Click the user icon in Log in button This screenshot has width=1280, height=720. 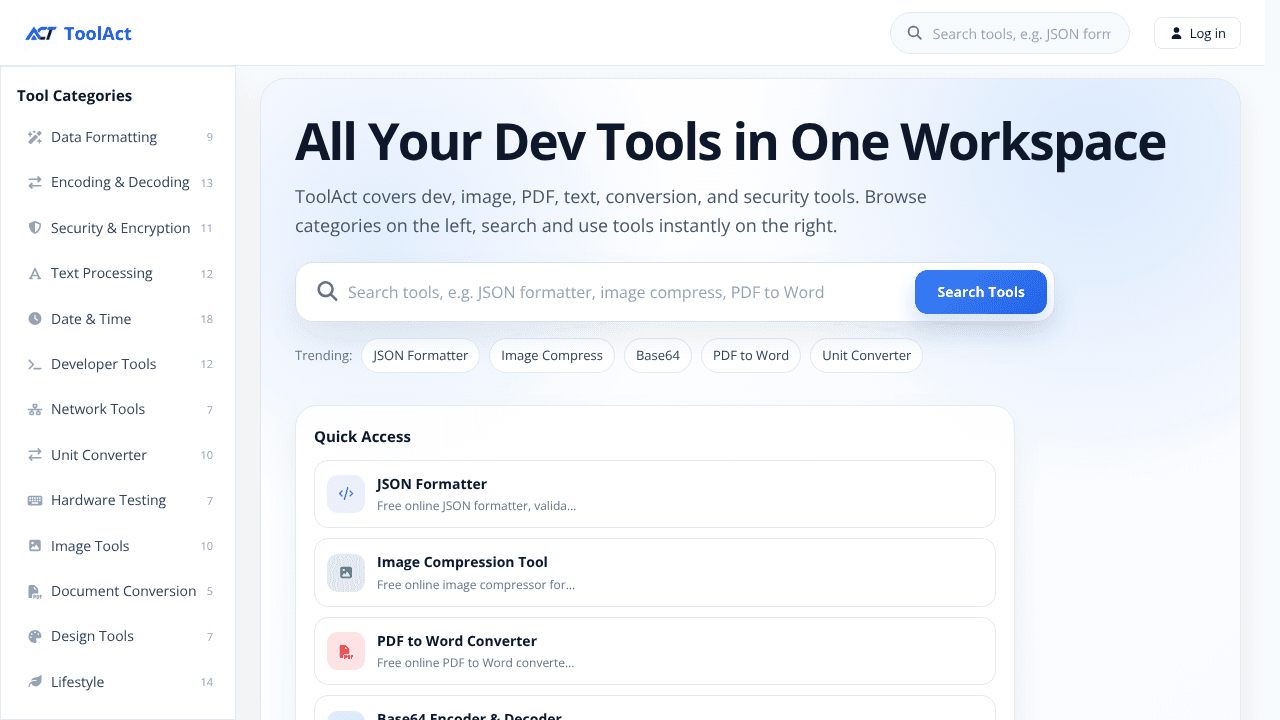[1176, 33]
